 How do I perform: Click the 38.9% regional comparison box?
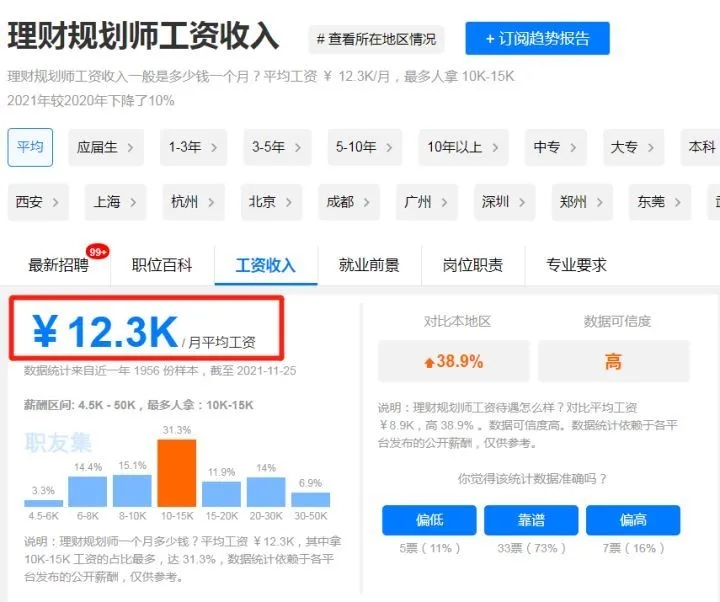(x=454, y=362)
